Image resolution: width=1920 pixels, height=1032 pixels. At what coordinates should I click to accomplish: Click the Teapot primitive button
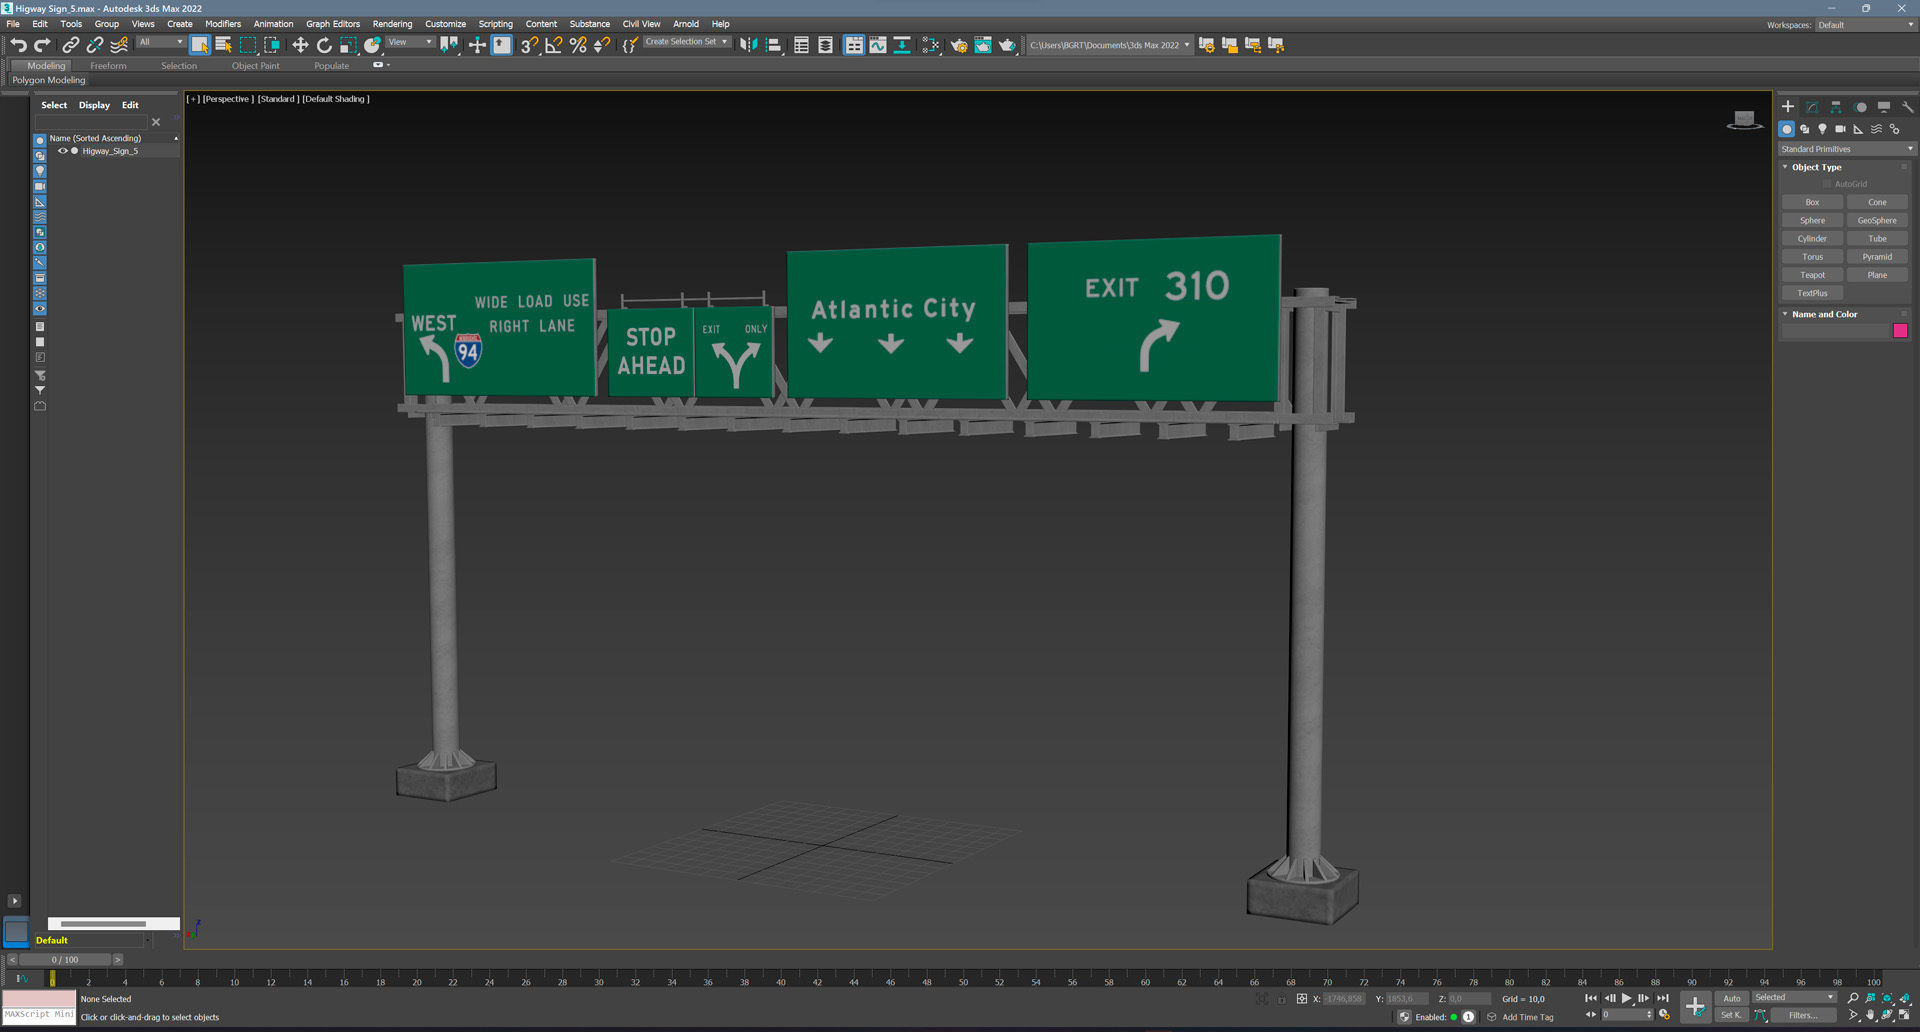pyautogui.click(x=1812, y=275)
